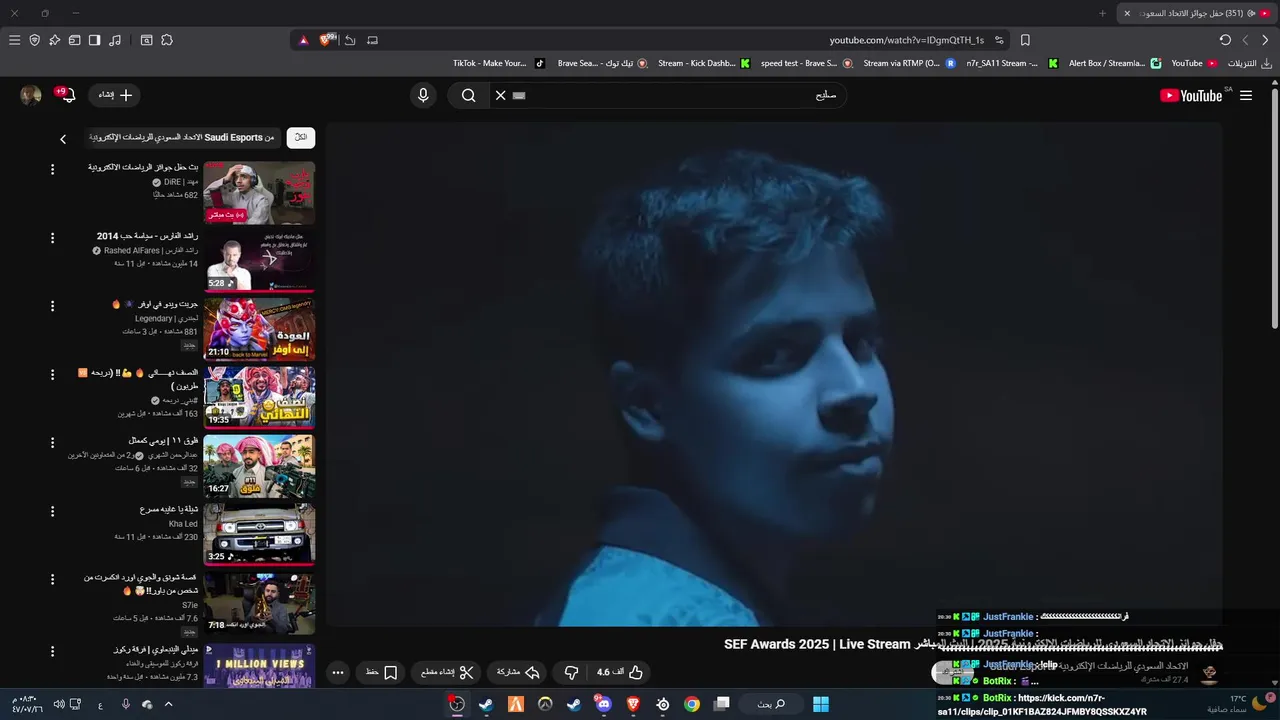Open the Stream via RTMP bookmark
Screen dimensions: 1280x720
pos(909,63)
